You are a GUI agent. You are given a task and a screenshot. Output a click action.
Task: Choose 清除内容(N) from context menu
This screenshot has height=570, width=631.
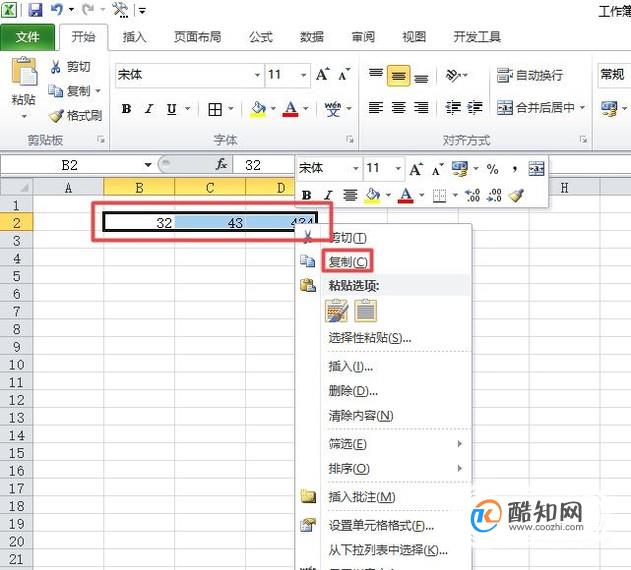[361, 415]
